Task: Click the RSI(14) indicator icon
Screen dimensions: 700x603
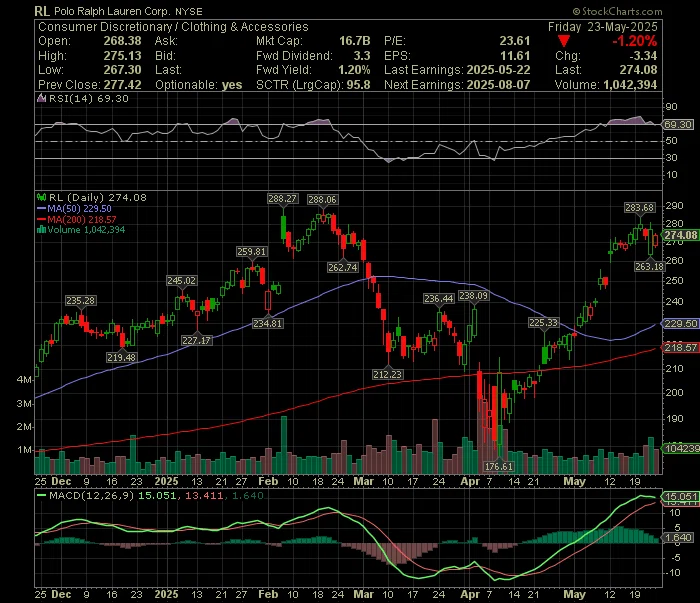Action: click(42, 98)
